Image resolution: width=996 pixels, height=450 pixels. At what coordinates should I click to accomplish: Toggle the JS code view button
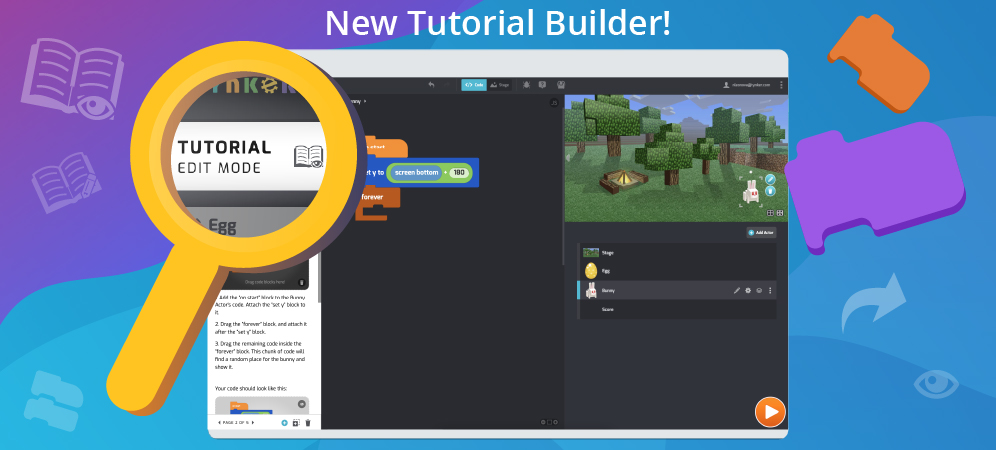(x=553, y=102)
